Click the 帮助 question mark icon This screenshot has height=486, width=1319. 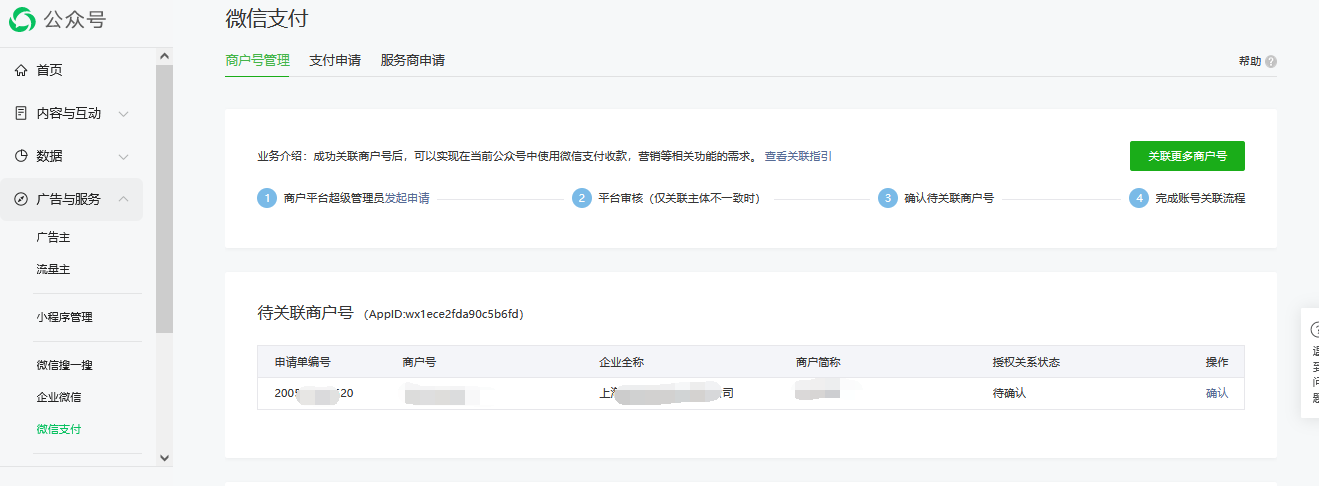1271,61
